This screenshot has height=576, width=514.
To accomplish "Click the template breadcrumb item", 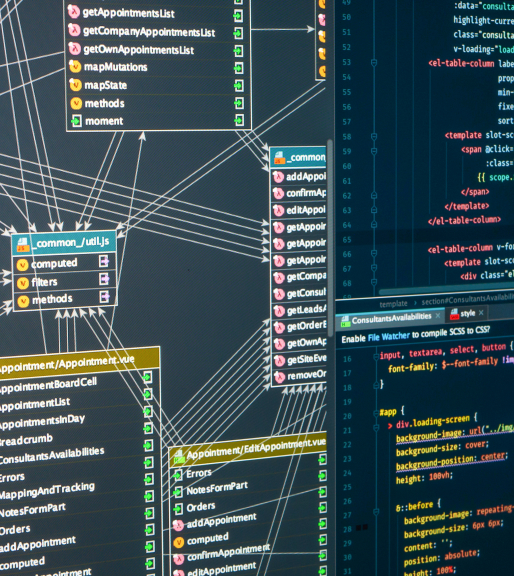I will (393, 304).
